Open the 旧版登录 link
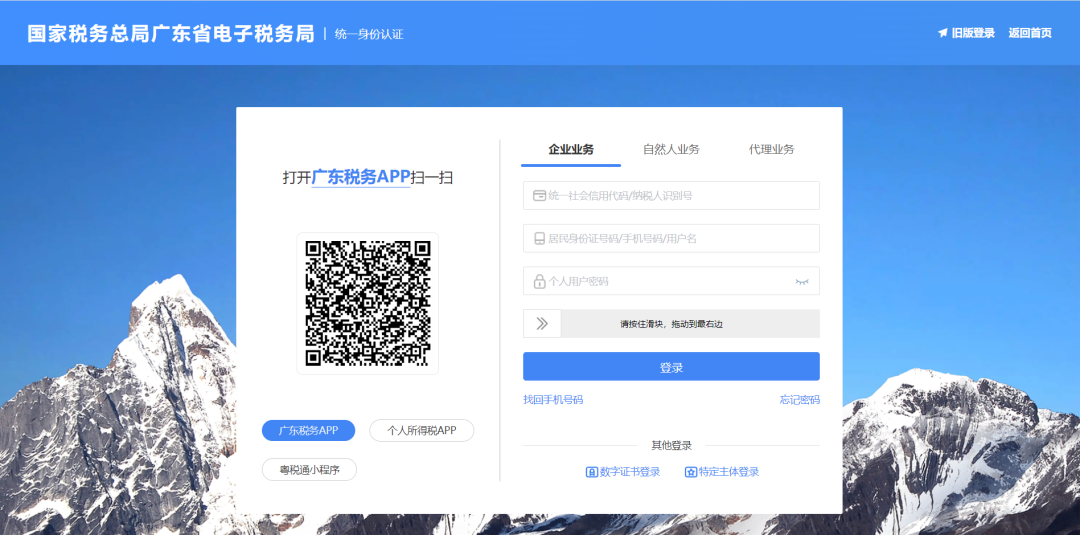1080x535 pixels. coord(973,33)
